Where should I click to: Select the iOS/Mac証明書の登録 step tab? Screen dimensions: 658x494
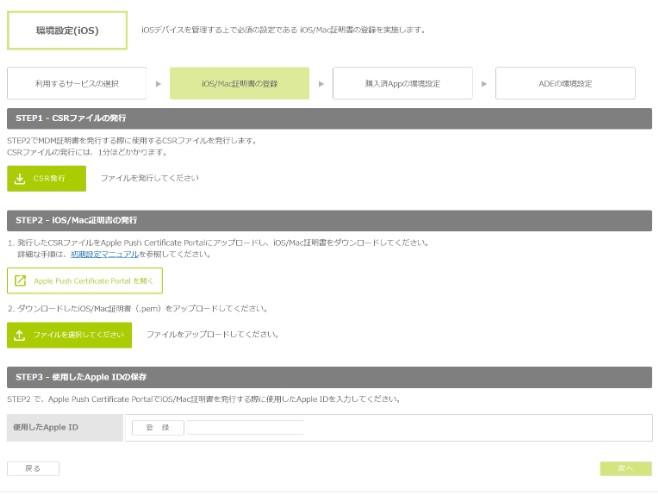click(239, 83)
